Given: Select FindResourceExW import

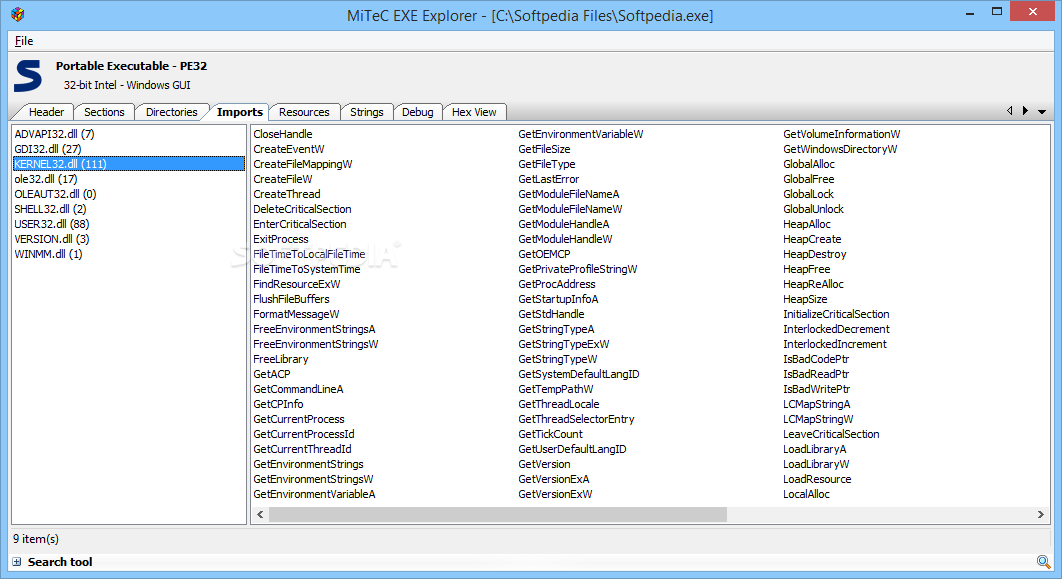Looking at the screenshot, I should point(297,284).
